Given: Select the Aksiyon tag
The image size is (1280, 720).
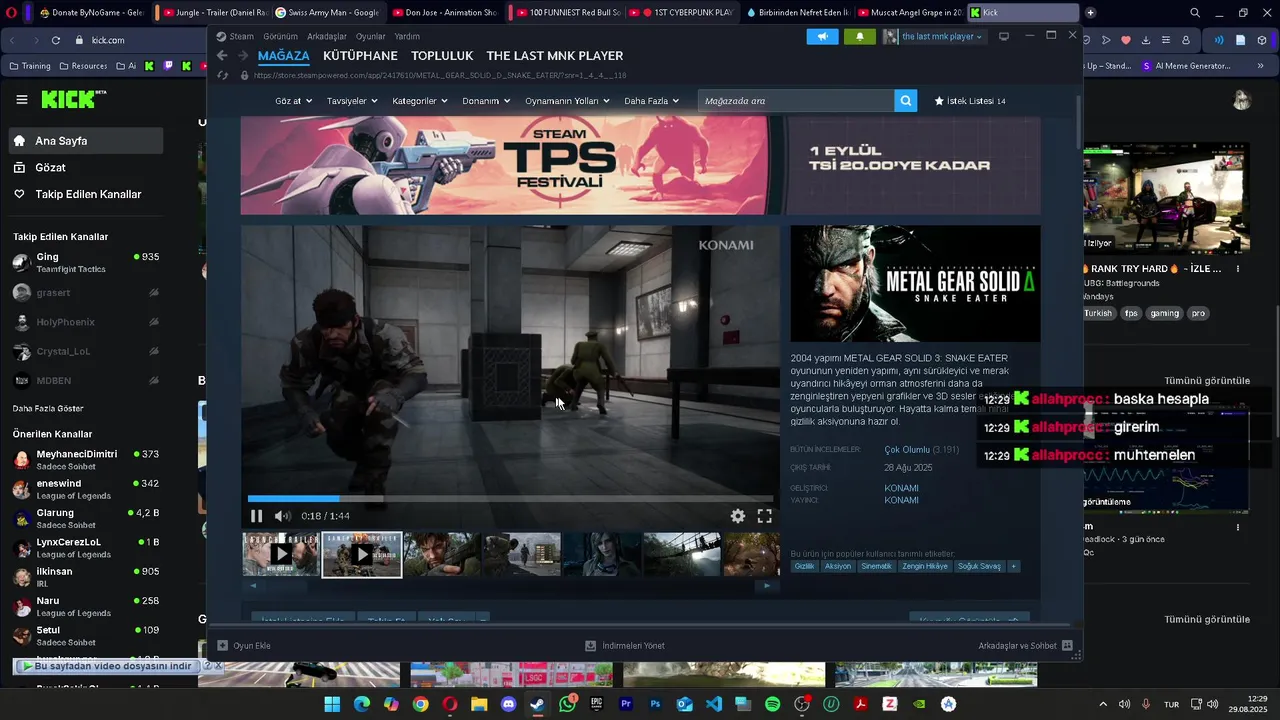Looking at the screenshot, I should point(838,566).
